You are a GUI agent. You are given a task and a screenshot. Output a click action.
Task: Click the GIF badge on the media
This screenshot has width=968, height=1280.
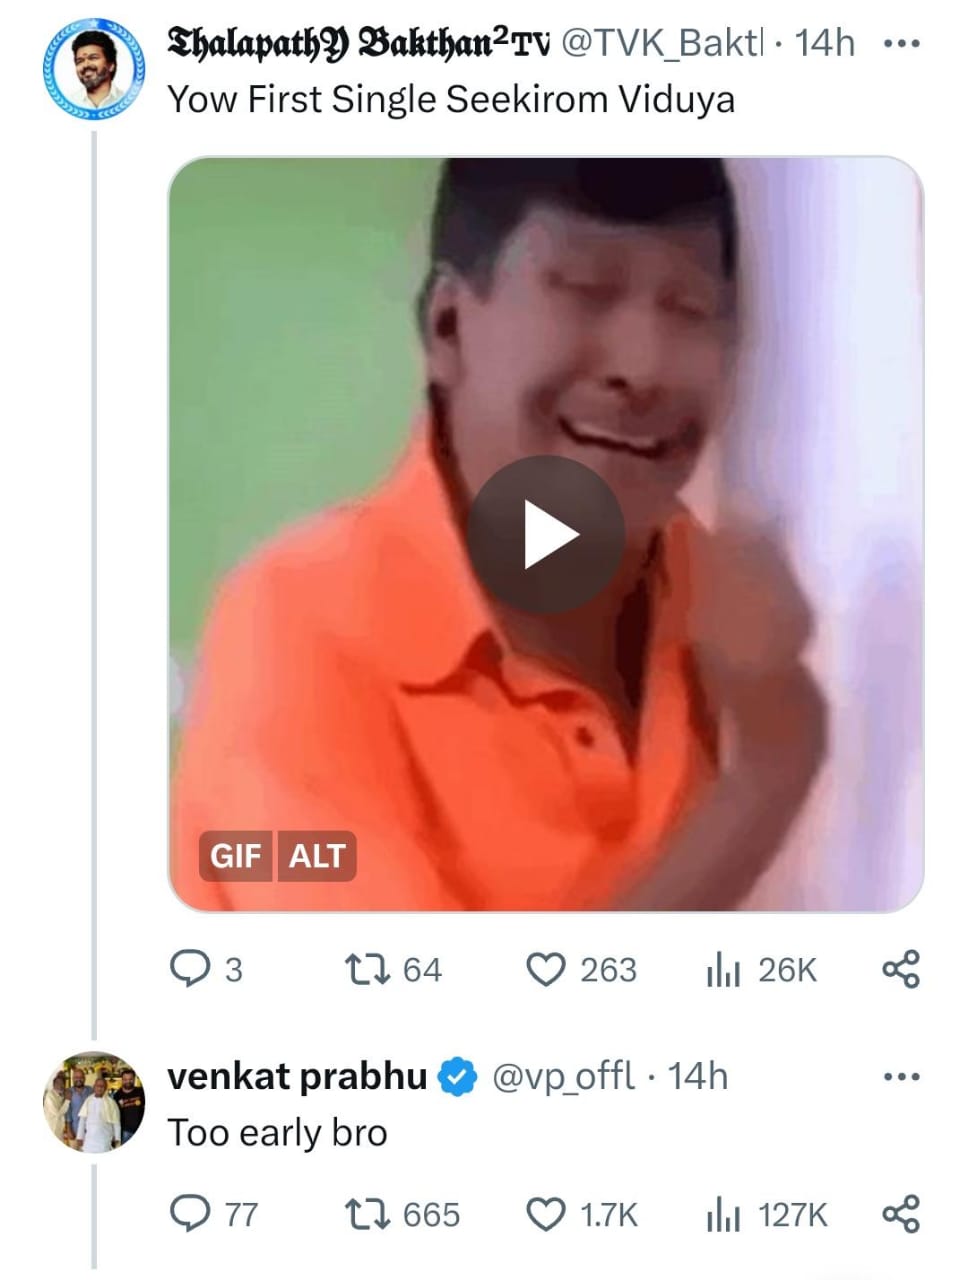pos(235,856)
